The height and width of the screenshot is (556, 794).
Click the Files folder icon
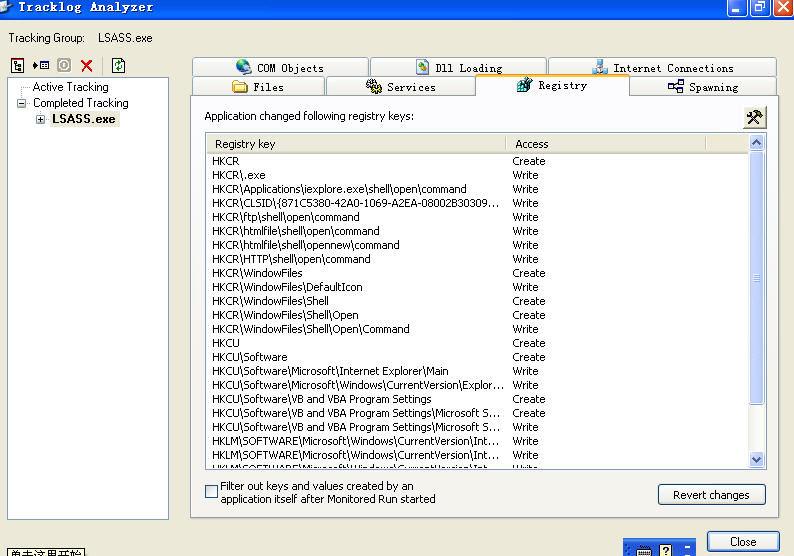[240, 87]
